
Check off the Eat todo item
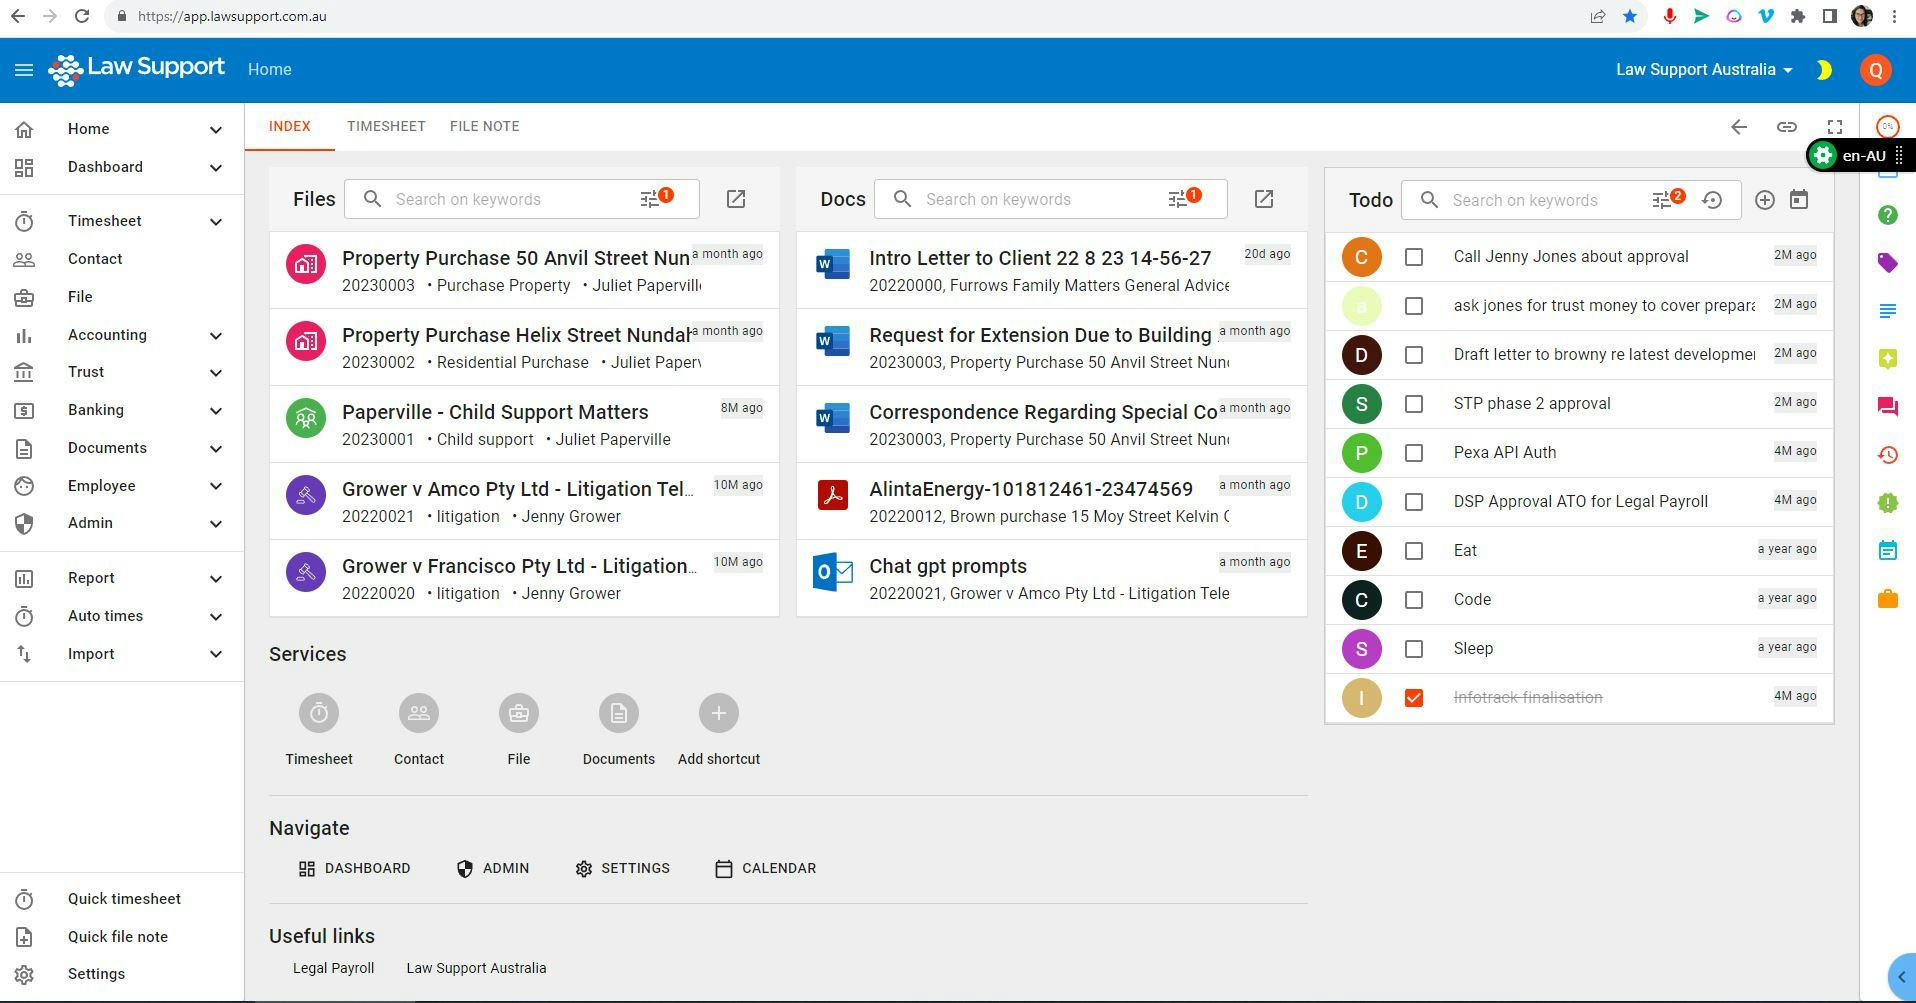coord(1414,550)
